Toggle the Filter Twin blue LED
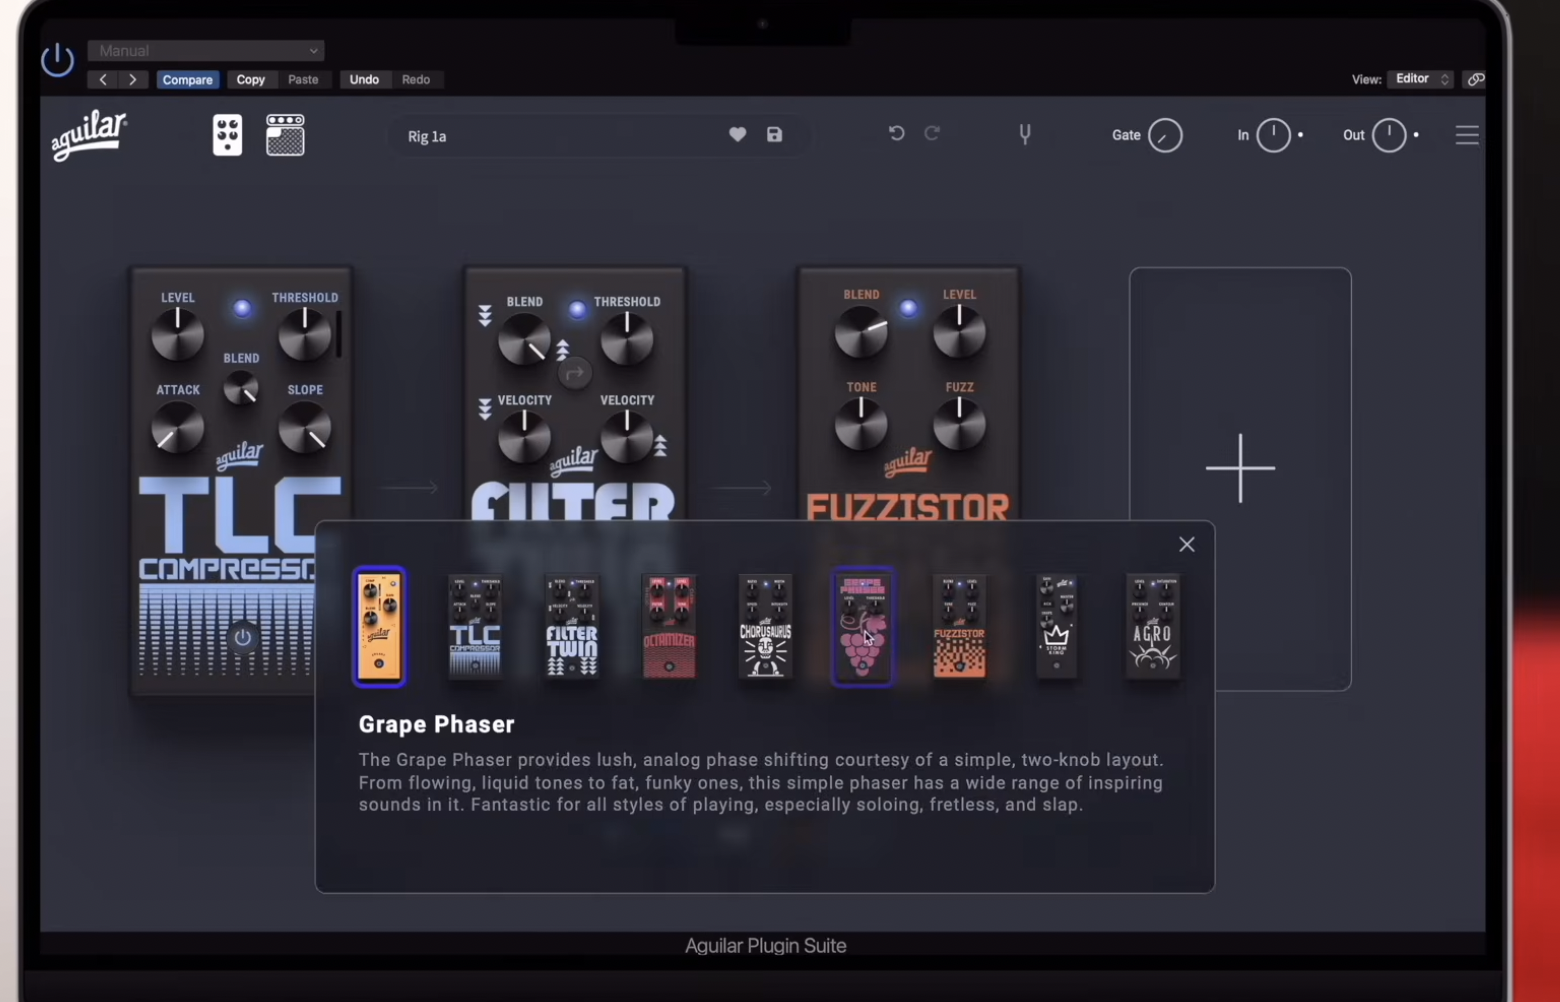 pos(577,310)
